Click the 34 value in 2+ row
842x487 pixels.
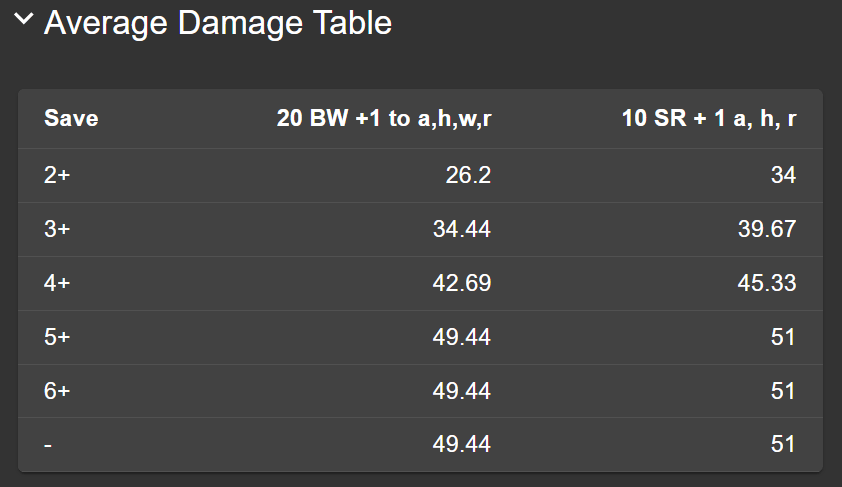784,176
